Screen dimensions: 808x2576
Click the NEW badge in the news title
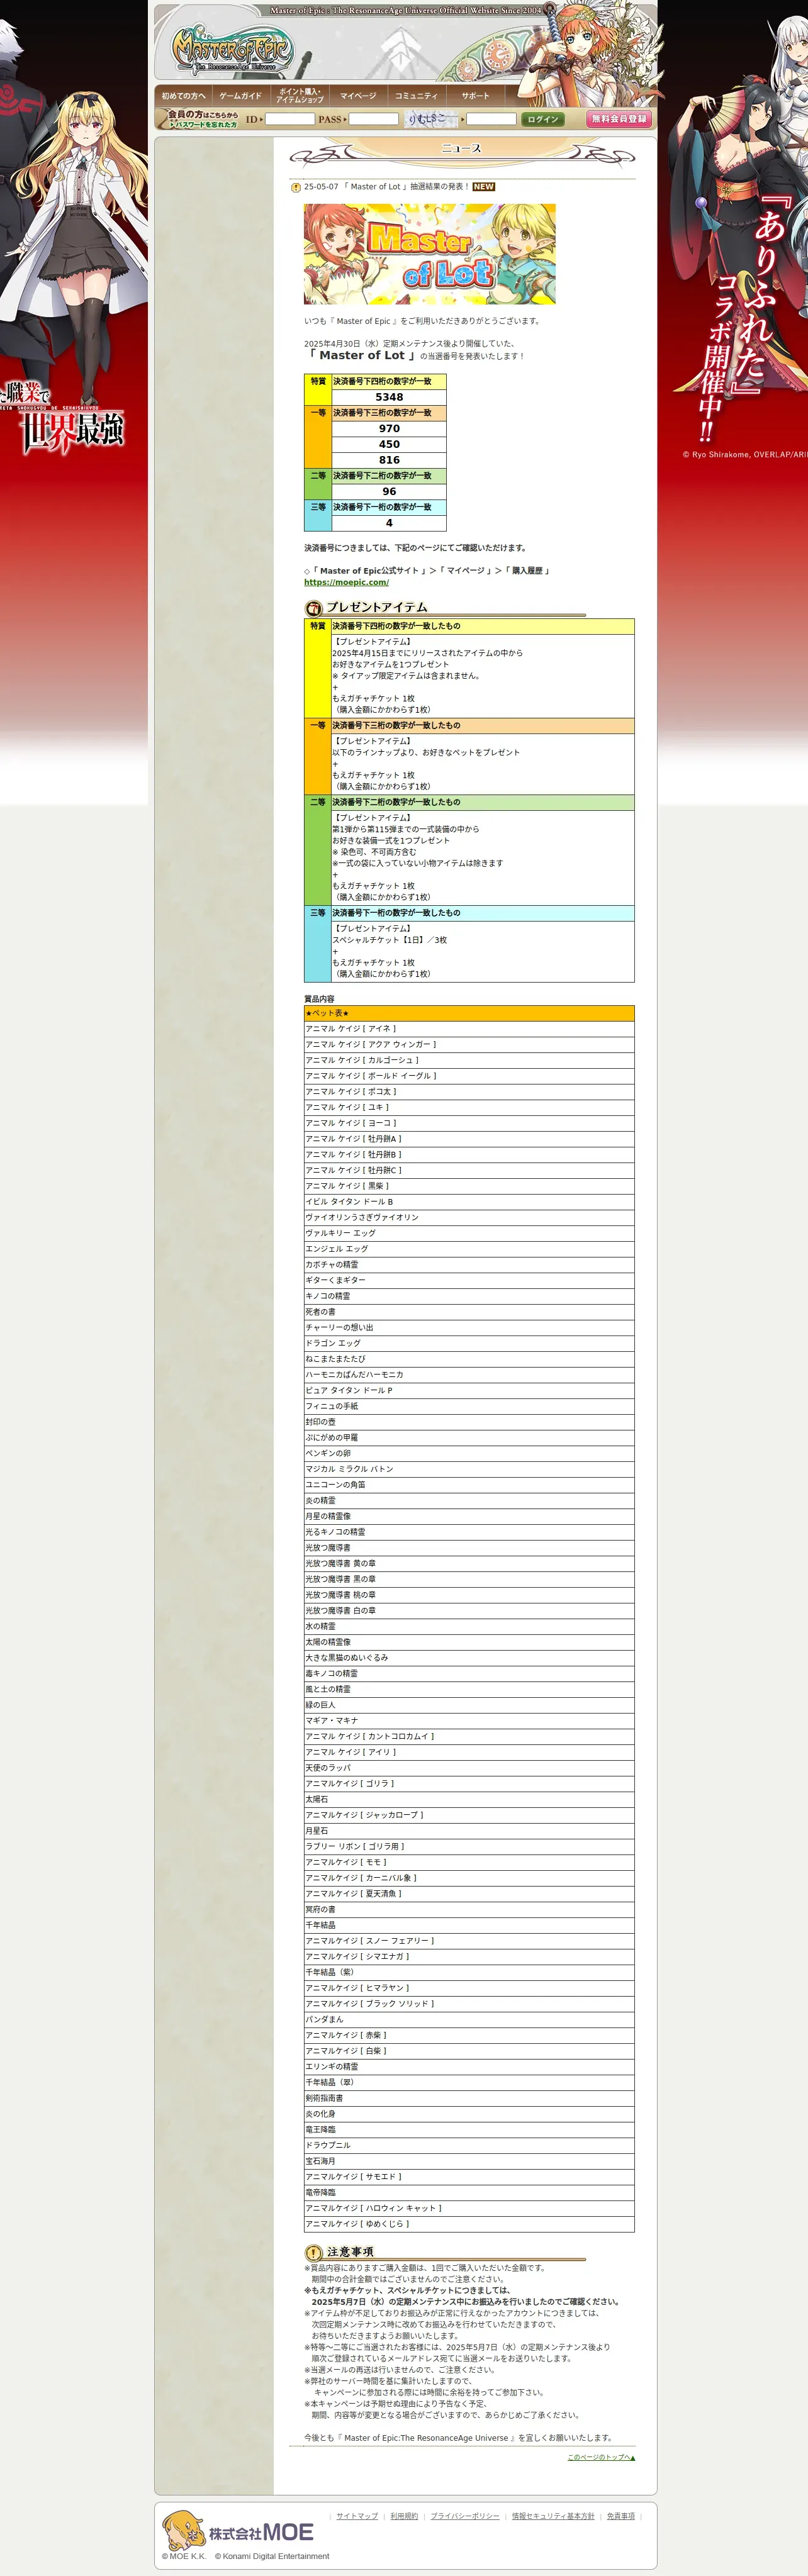coord(484,187)
